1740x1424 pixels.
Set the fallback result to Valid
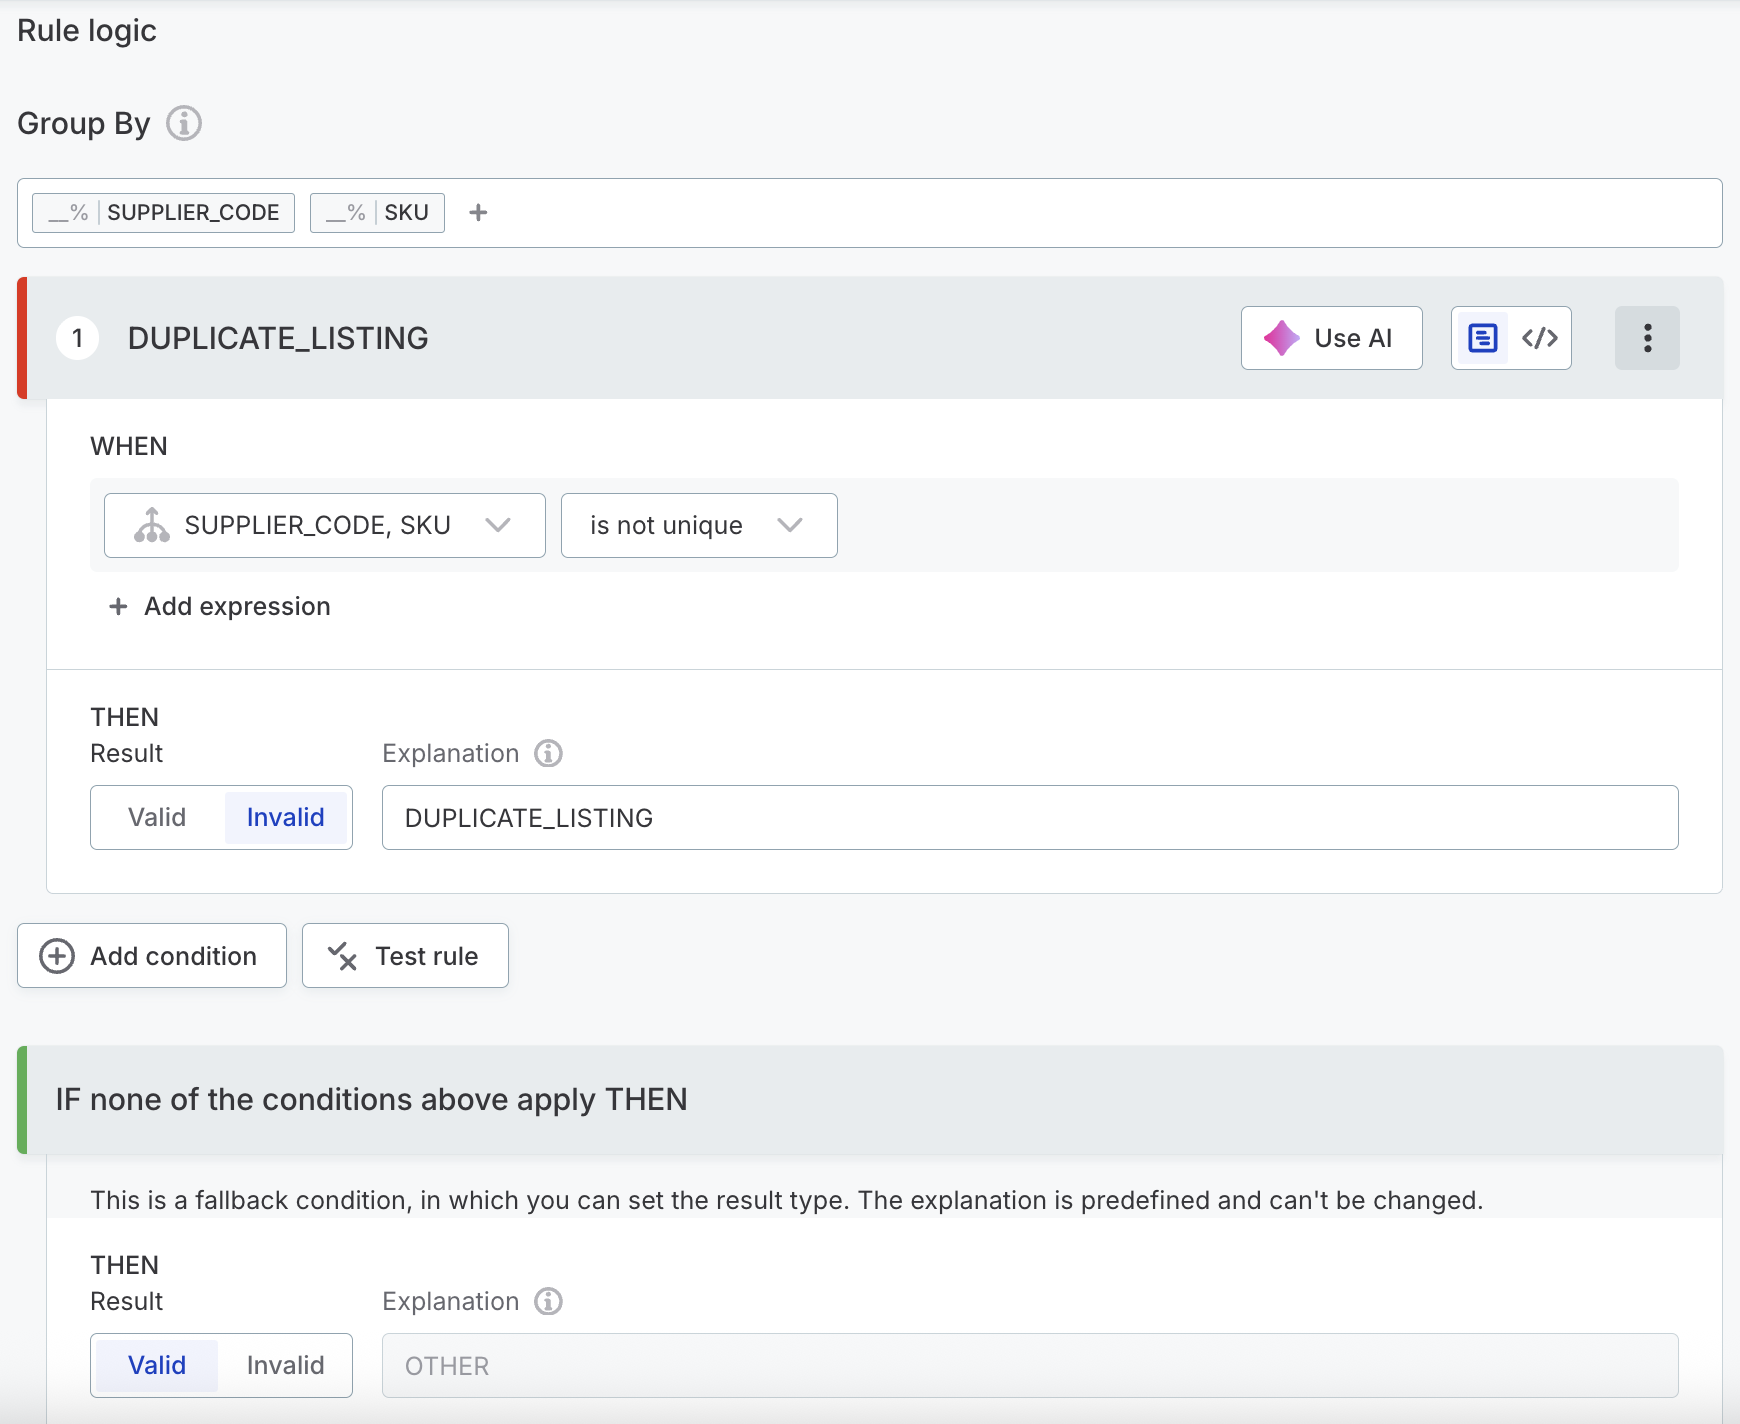[x=157, y=1365]
